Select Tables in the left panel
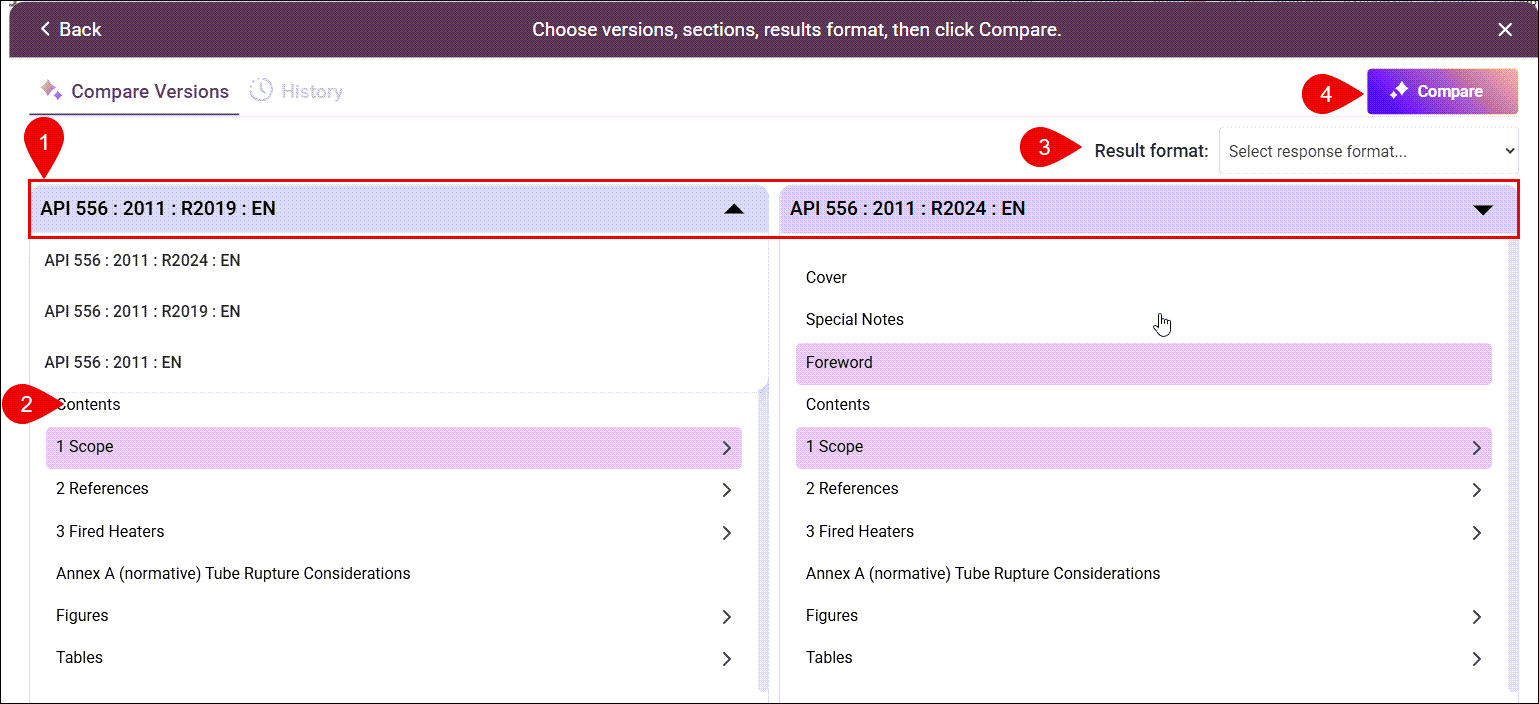This screenshot has height=704, width=1539. pyautogui.click(x=394, y=657)
